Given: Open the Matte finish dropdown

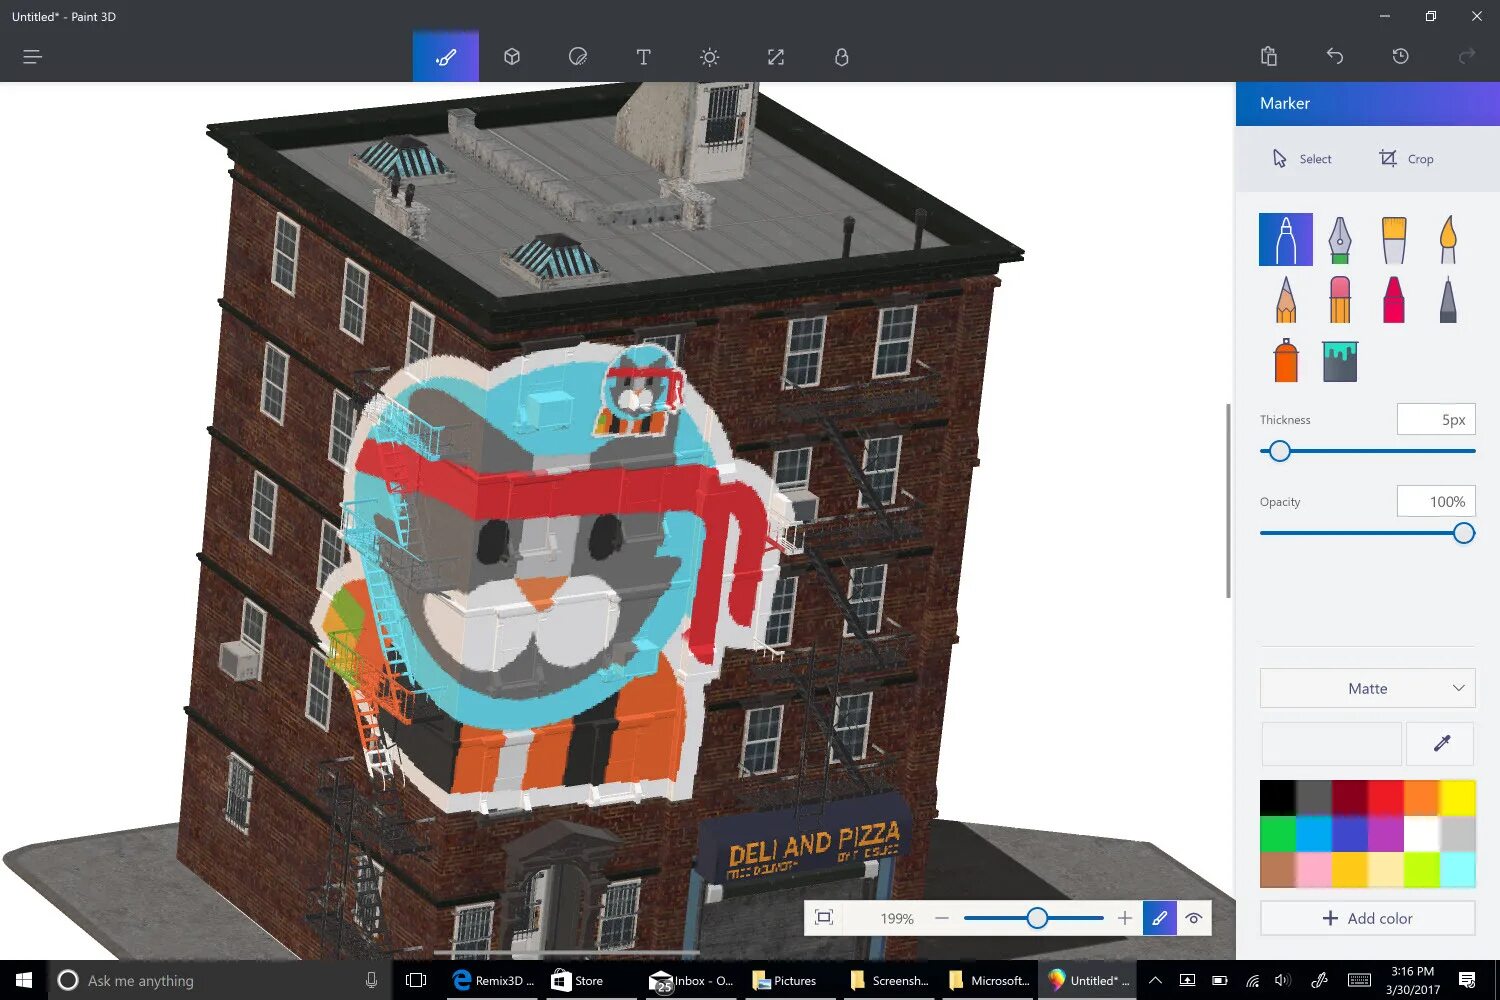Looking at the screenshot, I should (x=1367, y=688).
